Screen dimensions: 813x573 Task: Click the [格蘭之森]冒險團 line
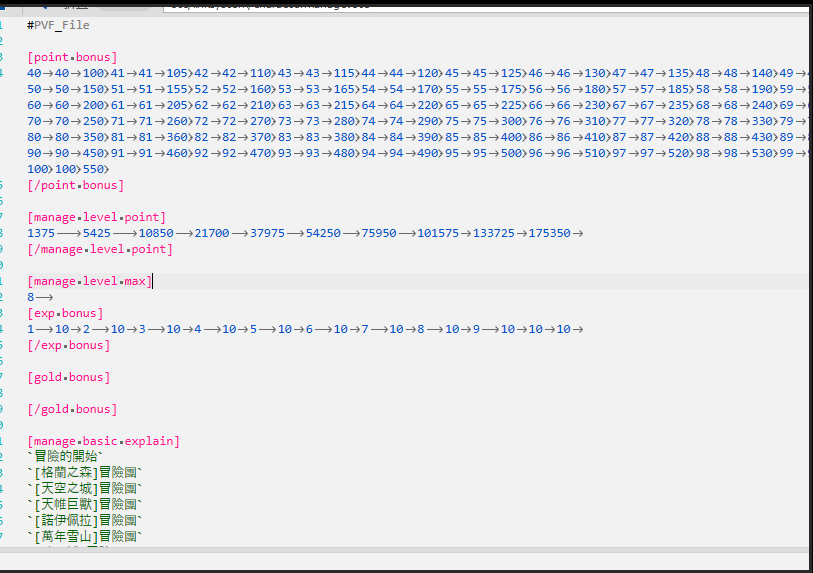tap(85, 473)
